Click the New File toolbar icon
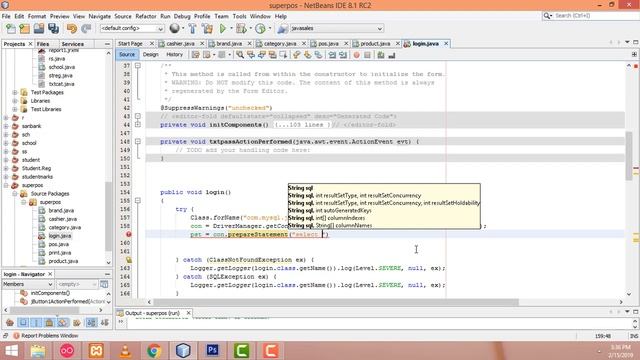The image size is (640, 360). click(11, 29)
